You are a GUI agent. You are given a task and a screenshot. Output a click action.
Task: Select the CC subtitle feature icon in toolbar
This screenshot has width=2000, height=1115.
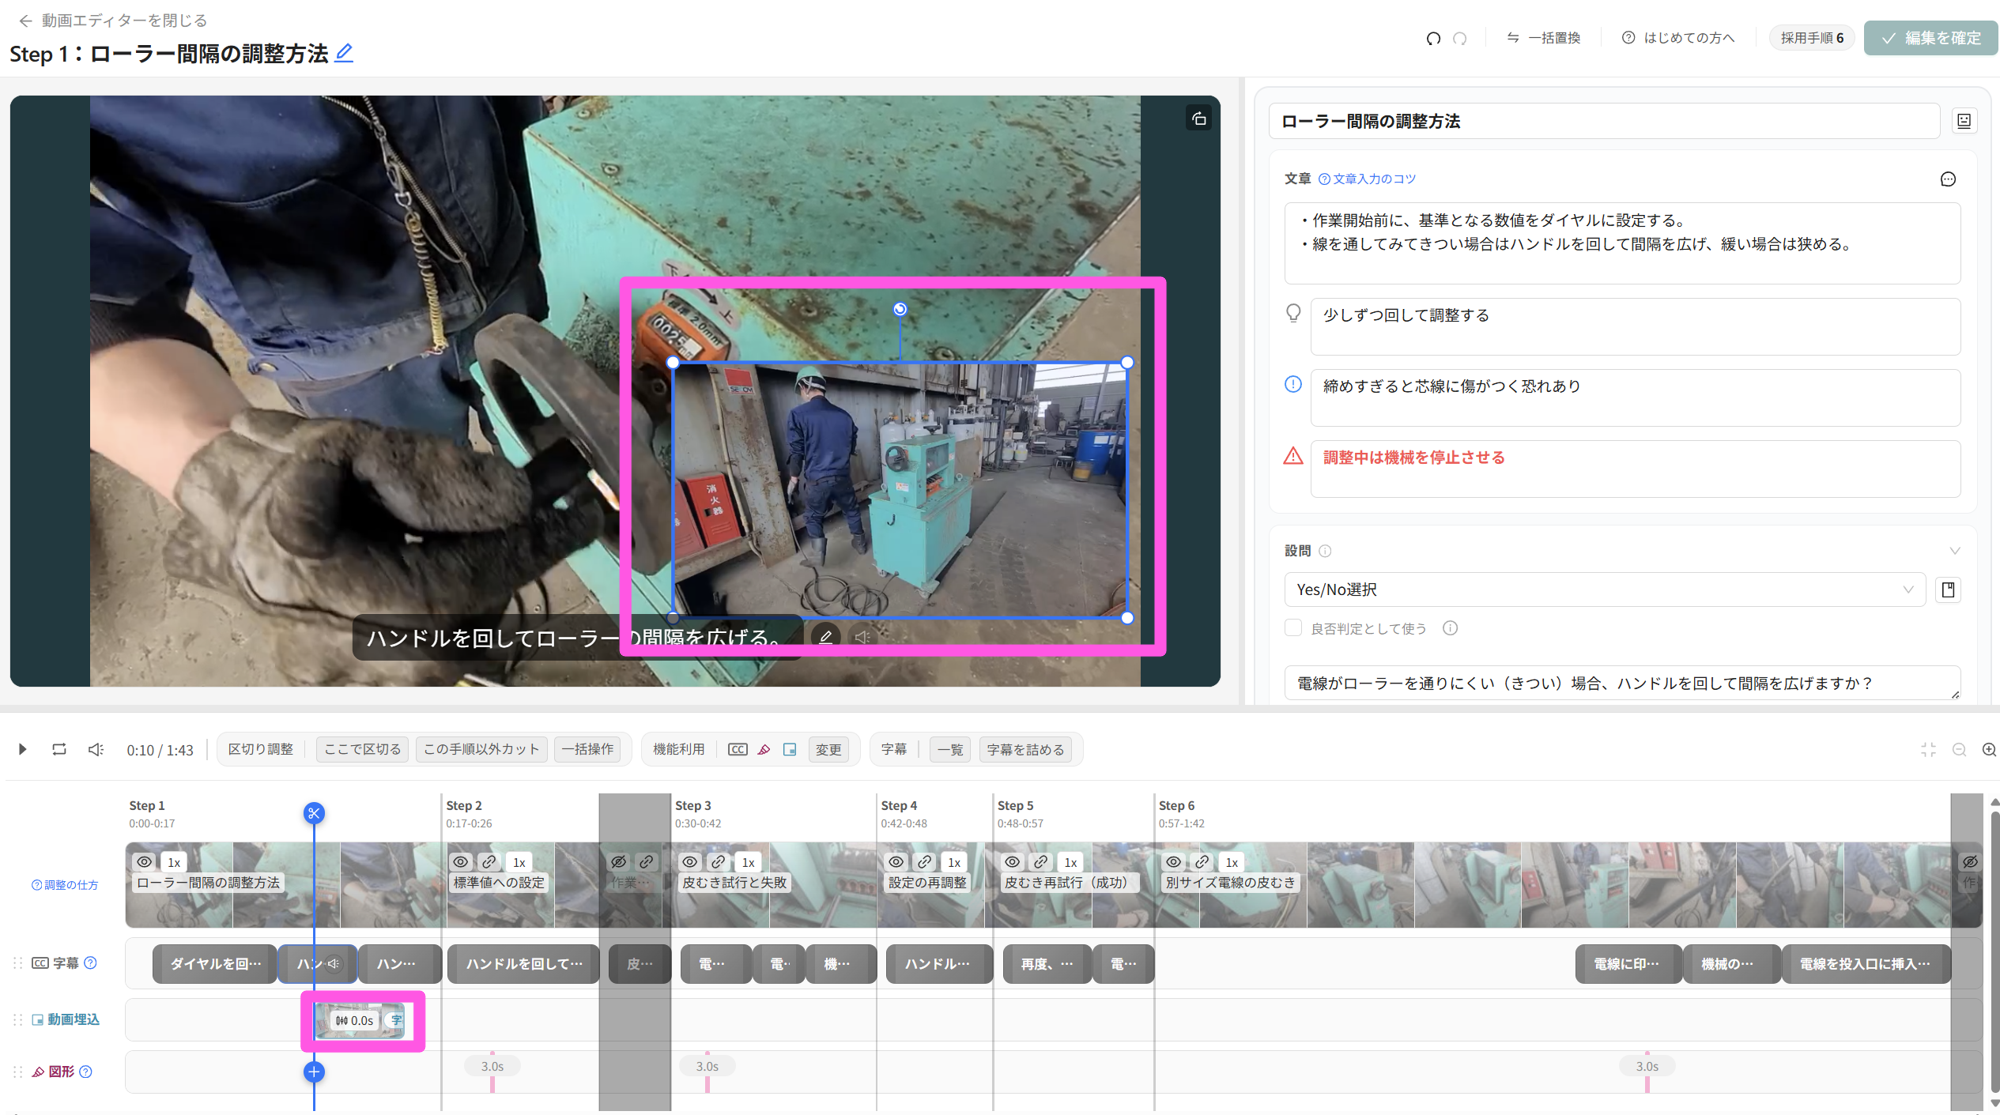tap(738, 749)
